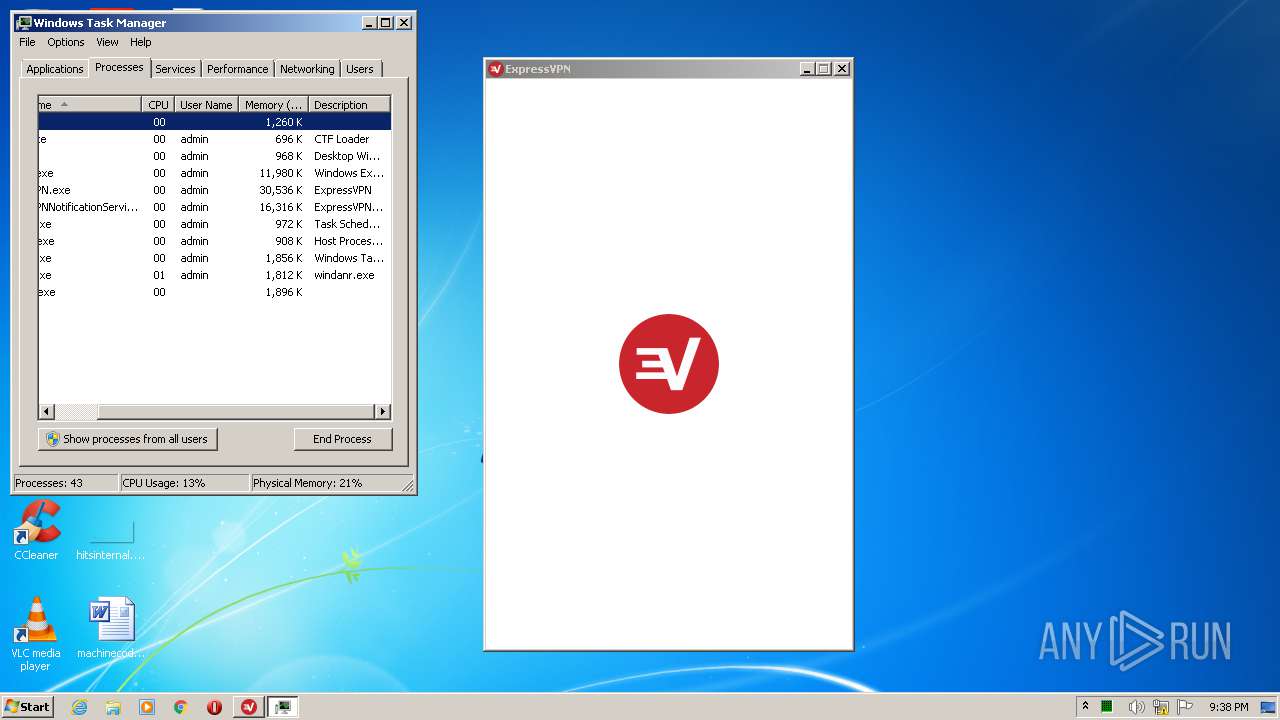Image resolution: width=1280 pixels, height=720 pixels.
Task: Select the windanr.exe process row
Action: 214,275
